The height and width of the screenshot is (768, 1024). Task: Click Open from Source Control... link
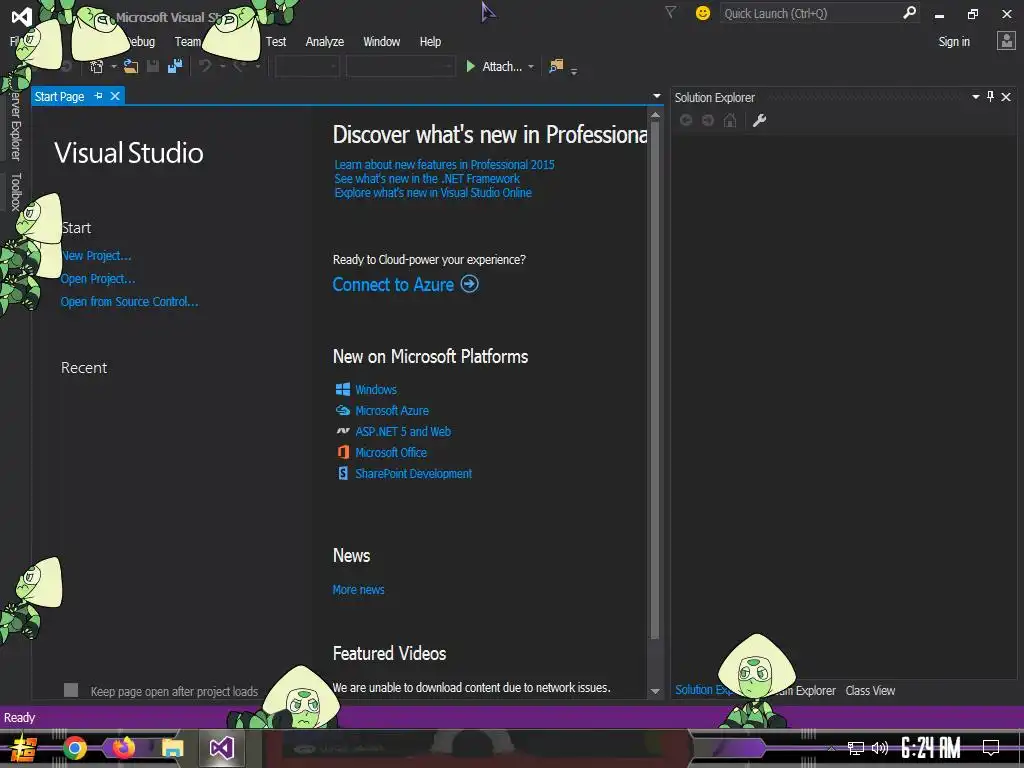tap(129, 302)
